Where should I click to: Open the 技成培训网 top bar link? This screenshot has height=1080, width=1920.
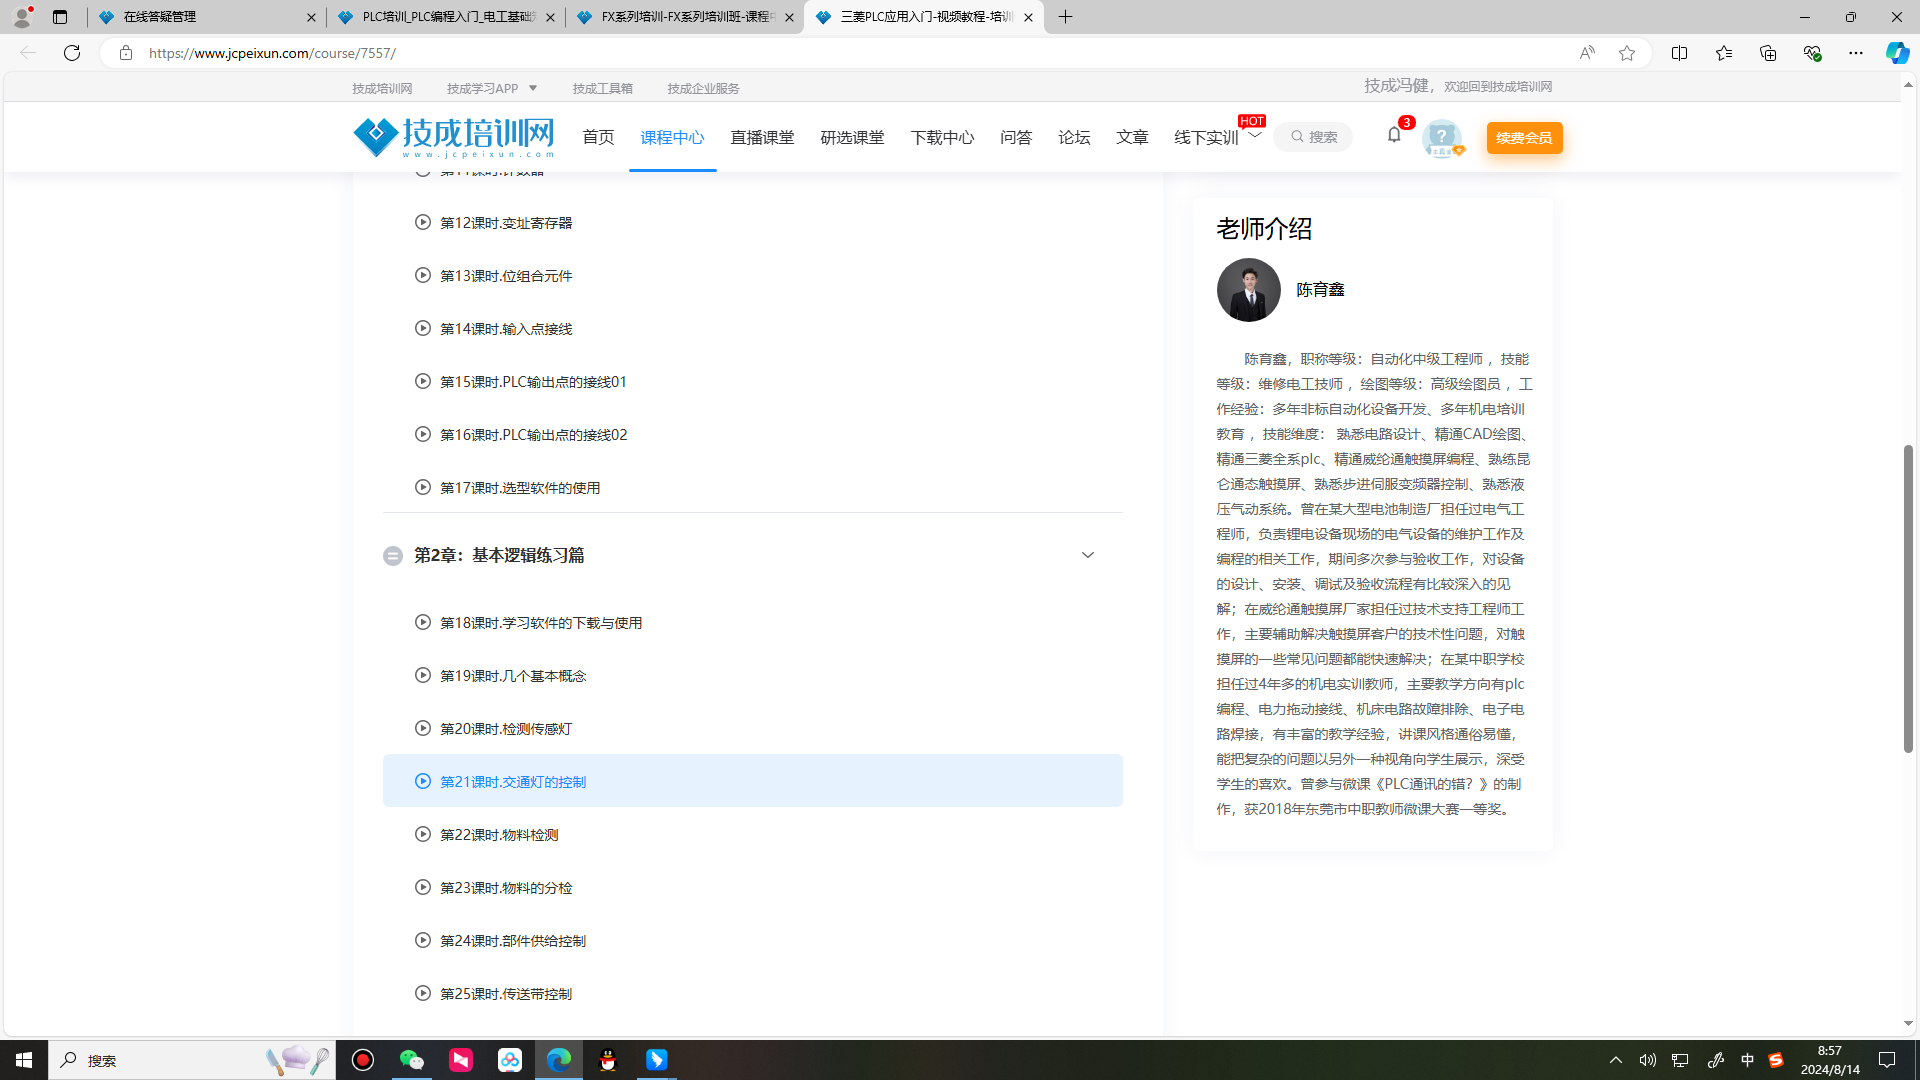382,88
